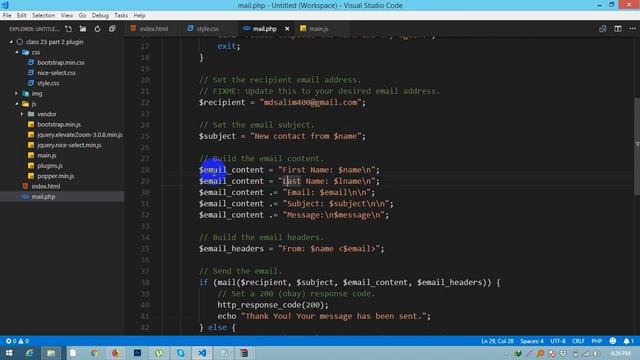Expand the img folder
640x360 pixels.
17,93
